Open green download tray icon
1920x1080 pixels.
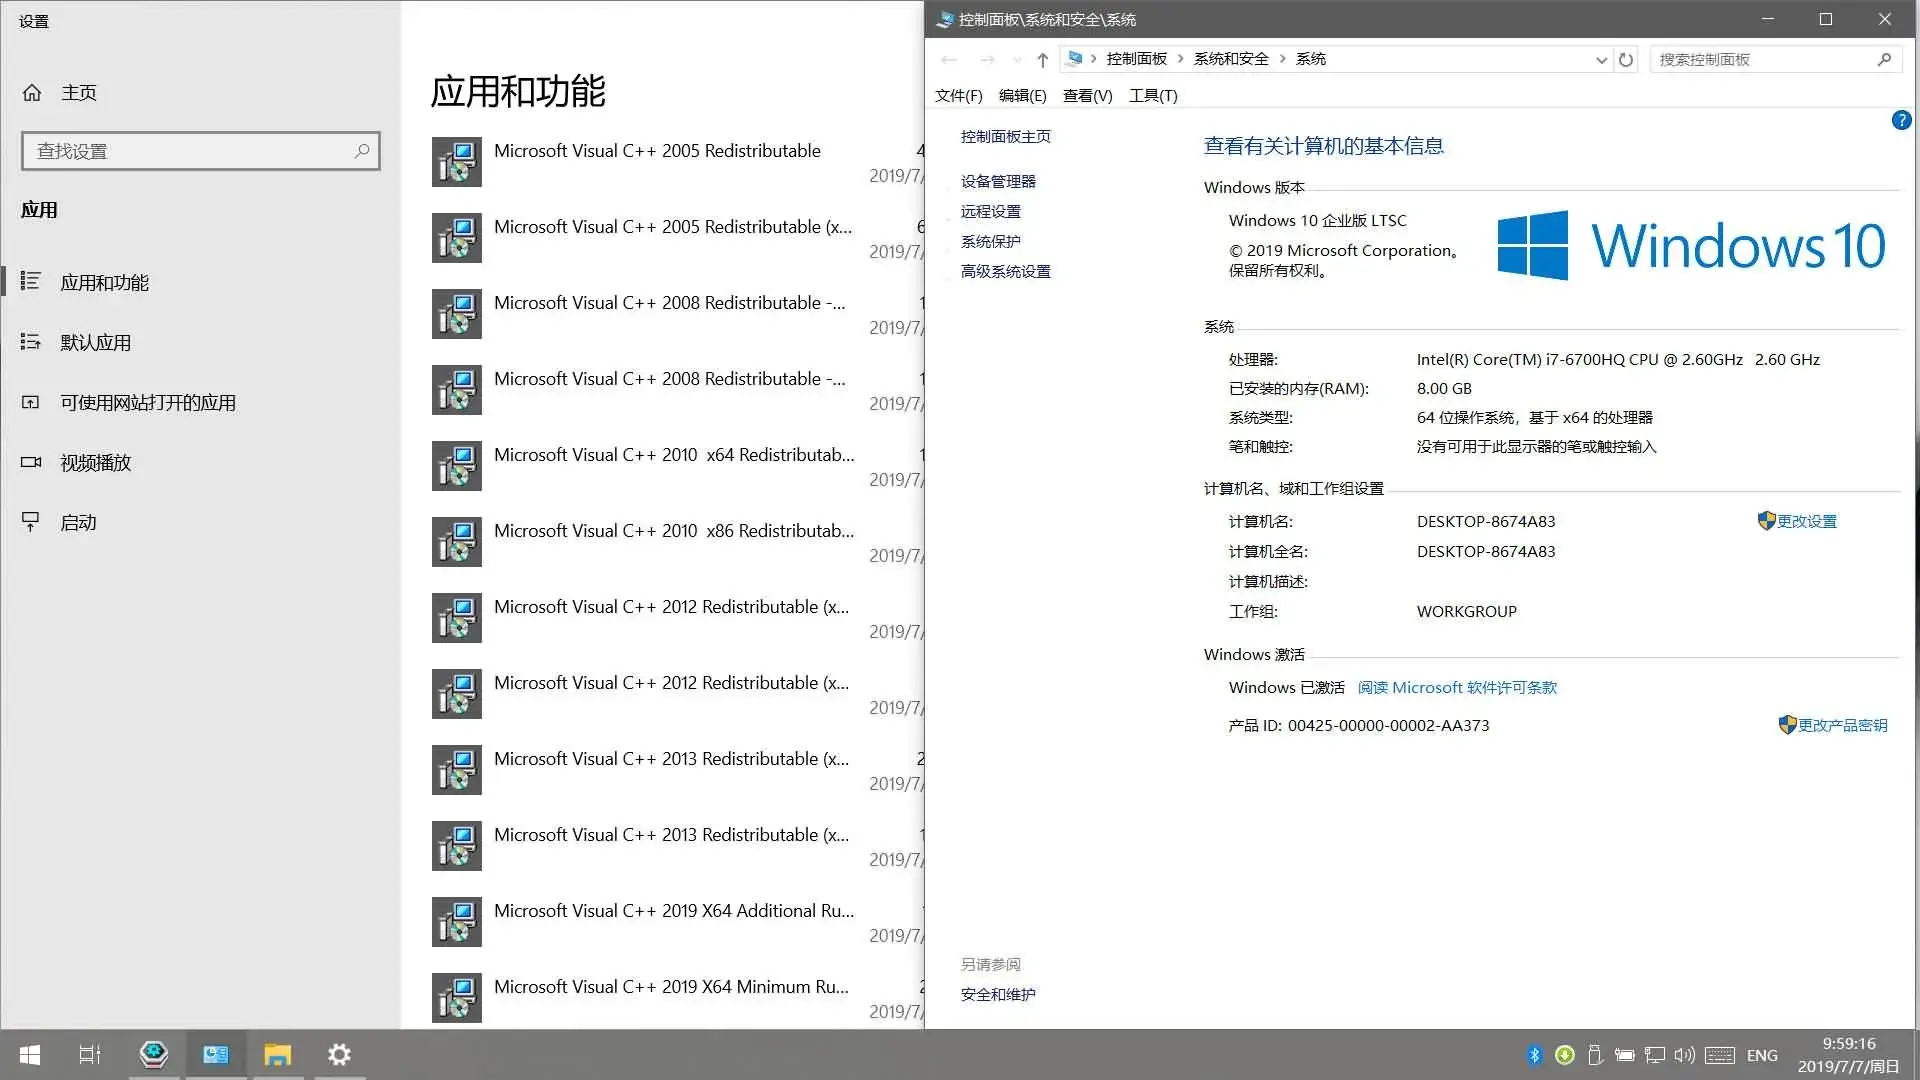click(1565, 1055)
